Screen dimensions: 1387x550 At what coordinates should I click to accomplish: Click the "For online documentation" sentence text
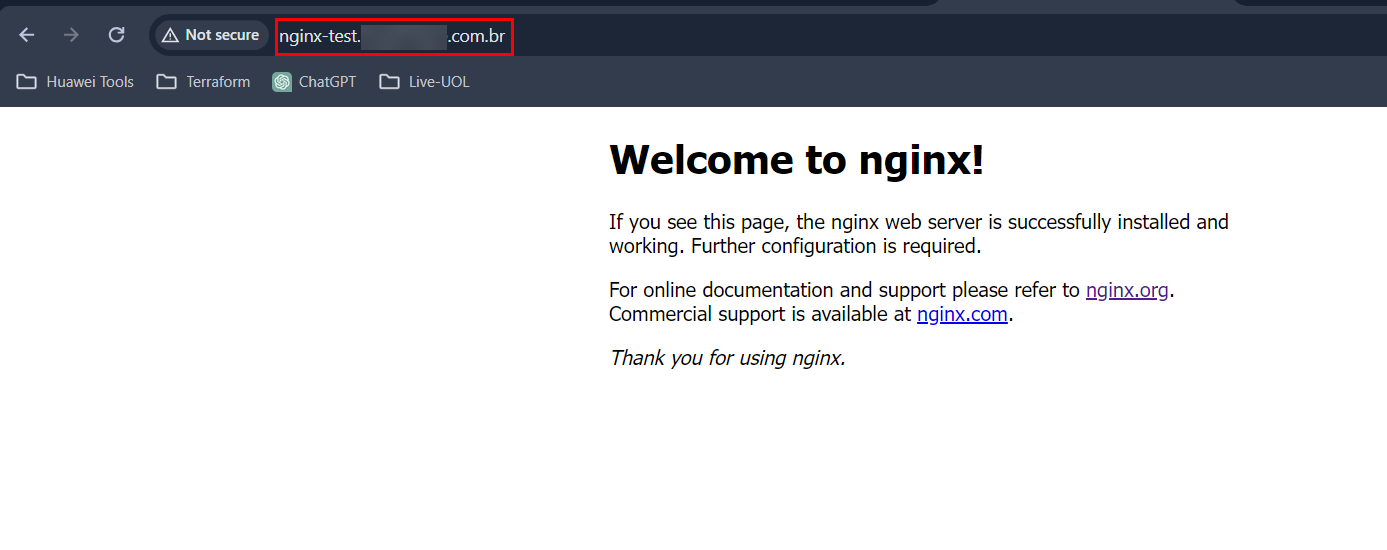845,290
